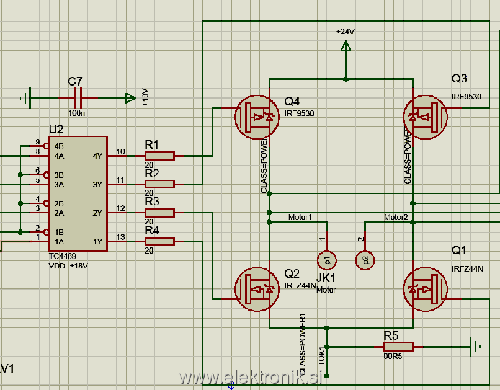Screen dimensions: 500x390
Task: Click motor connector pin 2 circle
Action: pyautogui.click(x=365, y=260)
